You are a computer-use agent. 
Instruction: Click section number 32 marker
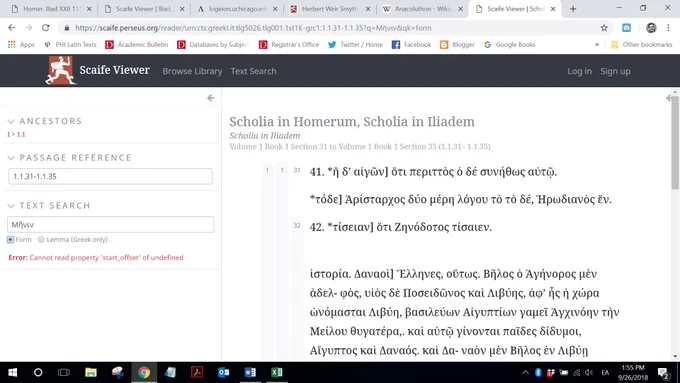(x=297, y=226)
